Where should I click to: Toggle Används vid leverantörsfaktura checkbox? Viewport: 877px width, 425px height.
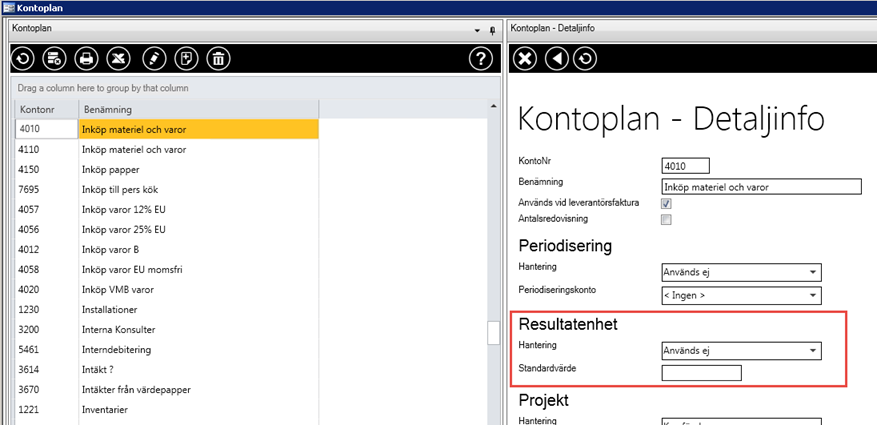[x=666, y=203]
